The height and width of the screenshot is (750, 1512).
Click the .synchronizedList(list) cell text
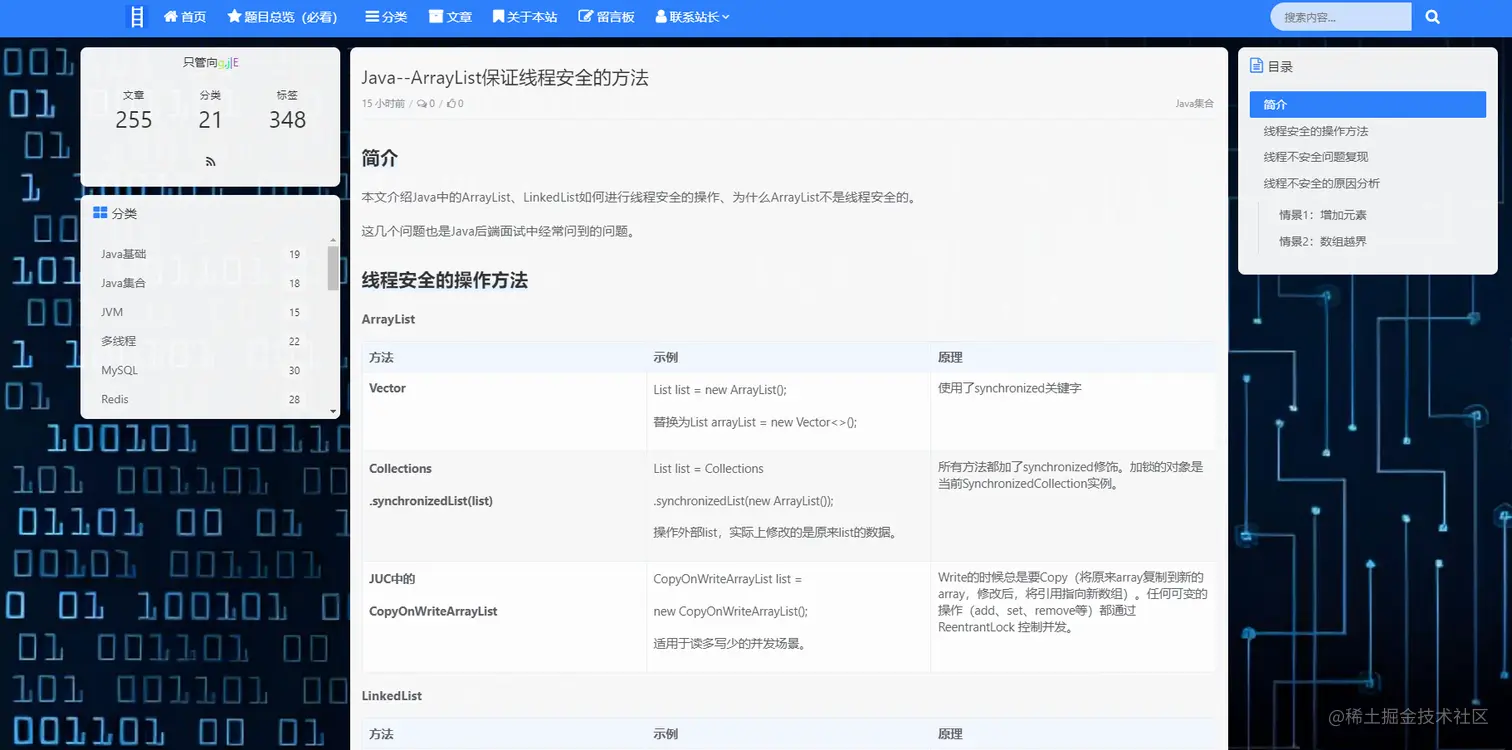point(431,501)
